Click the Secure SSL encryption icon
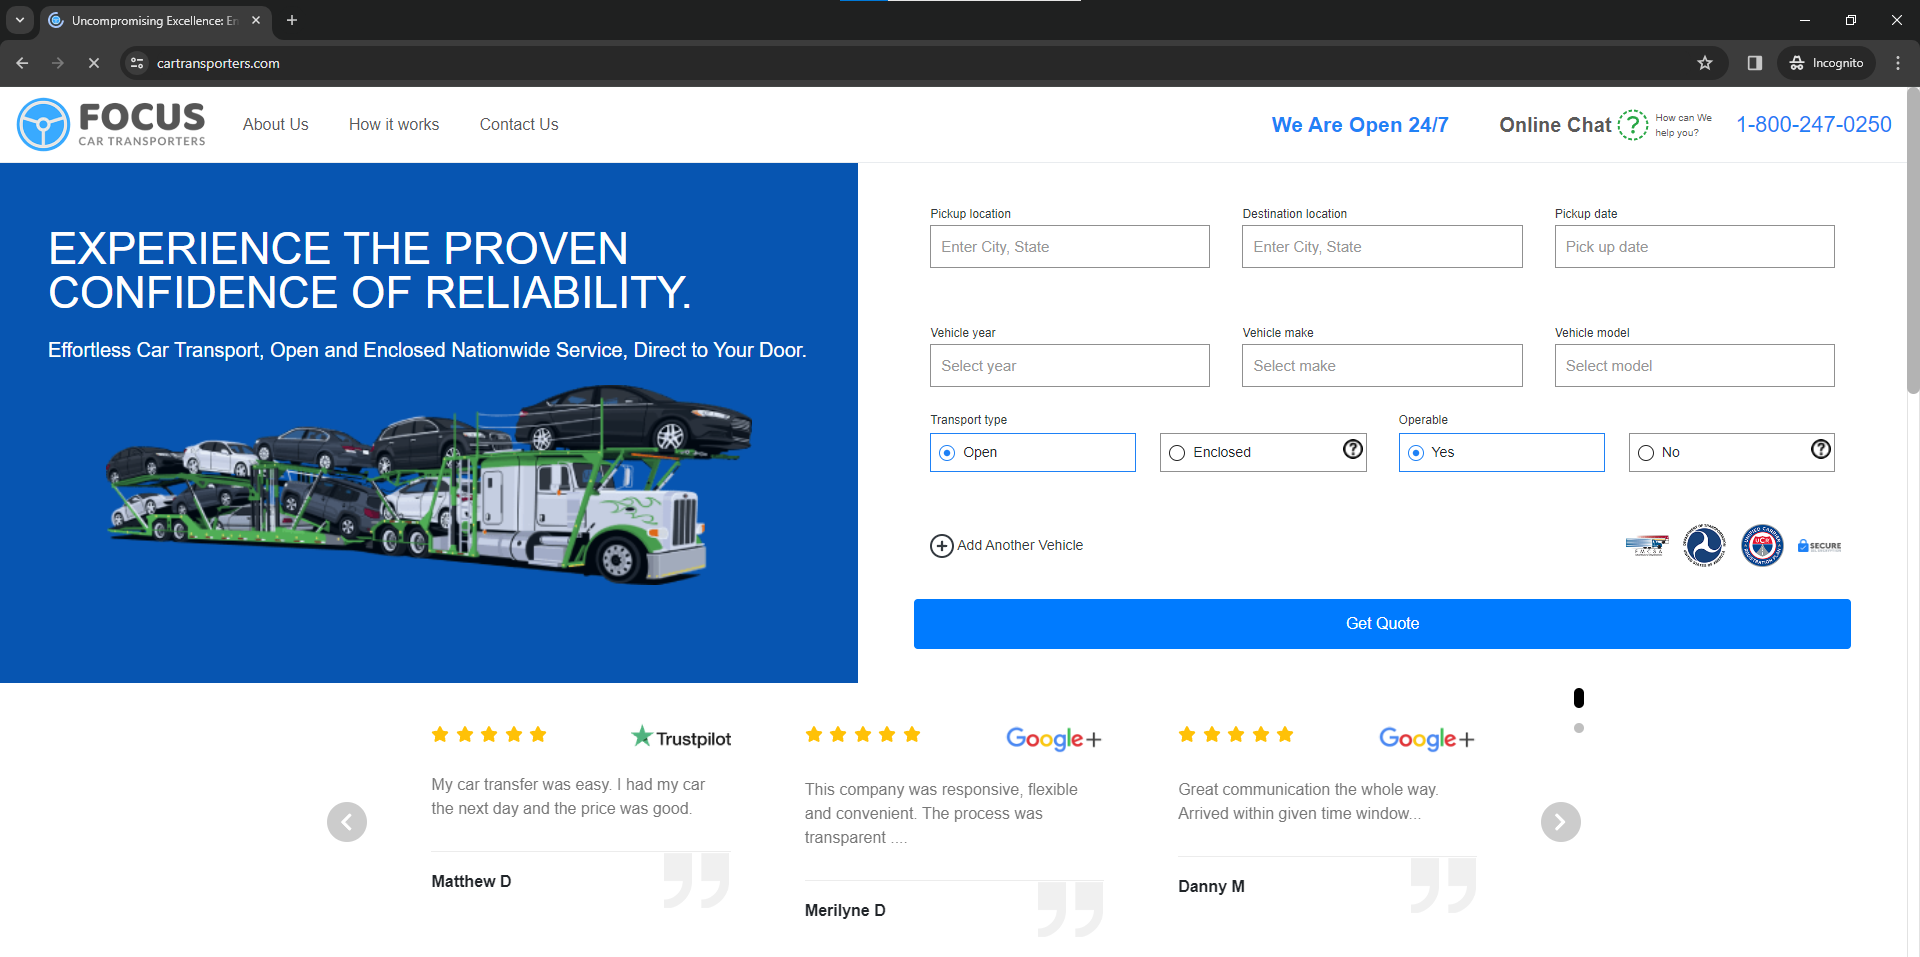This screenshot has width=1920, height=957. pos(1818,545)
